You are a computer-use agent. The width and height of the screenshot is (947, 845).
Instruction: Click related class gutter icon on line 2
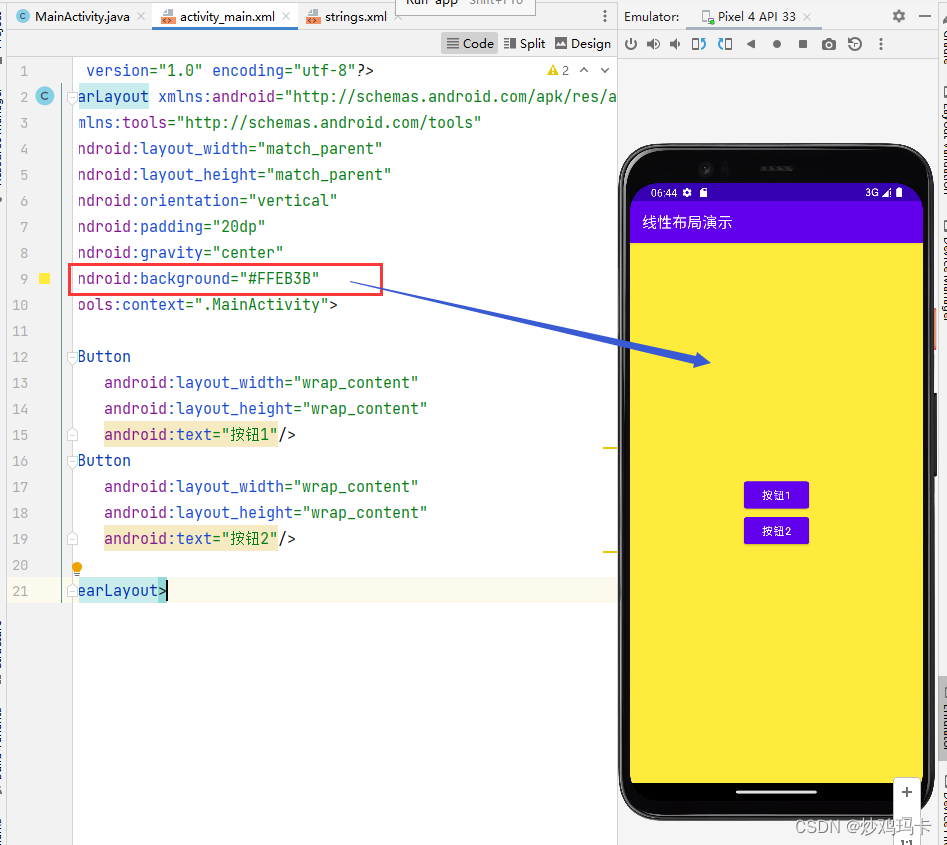(45, 96)
